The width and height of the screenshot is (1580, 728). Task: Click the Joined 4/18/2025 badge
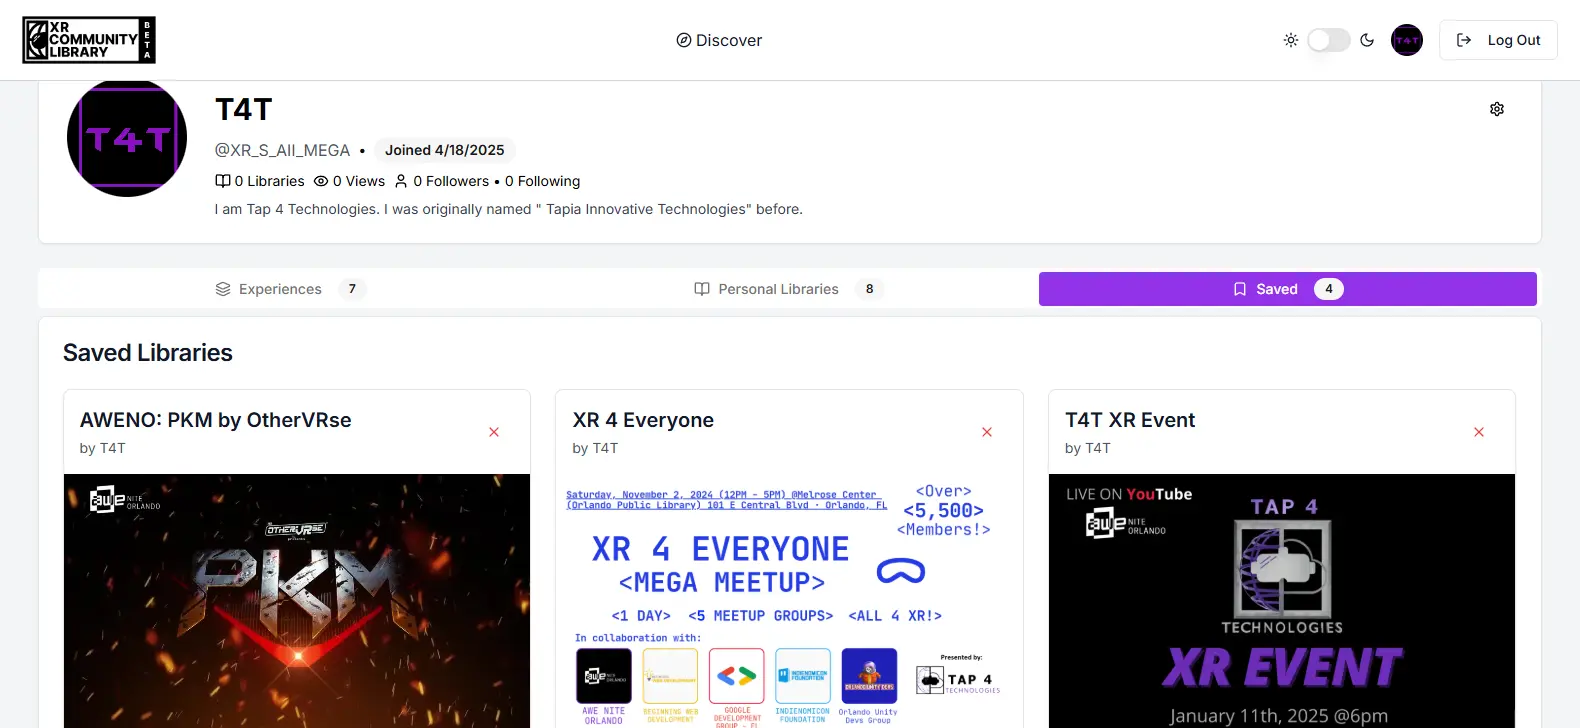[x=445, y=150]
